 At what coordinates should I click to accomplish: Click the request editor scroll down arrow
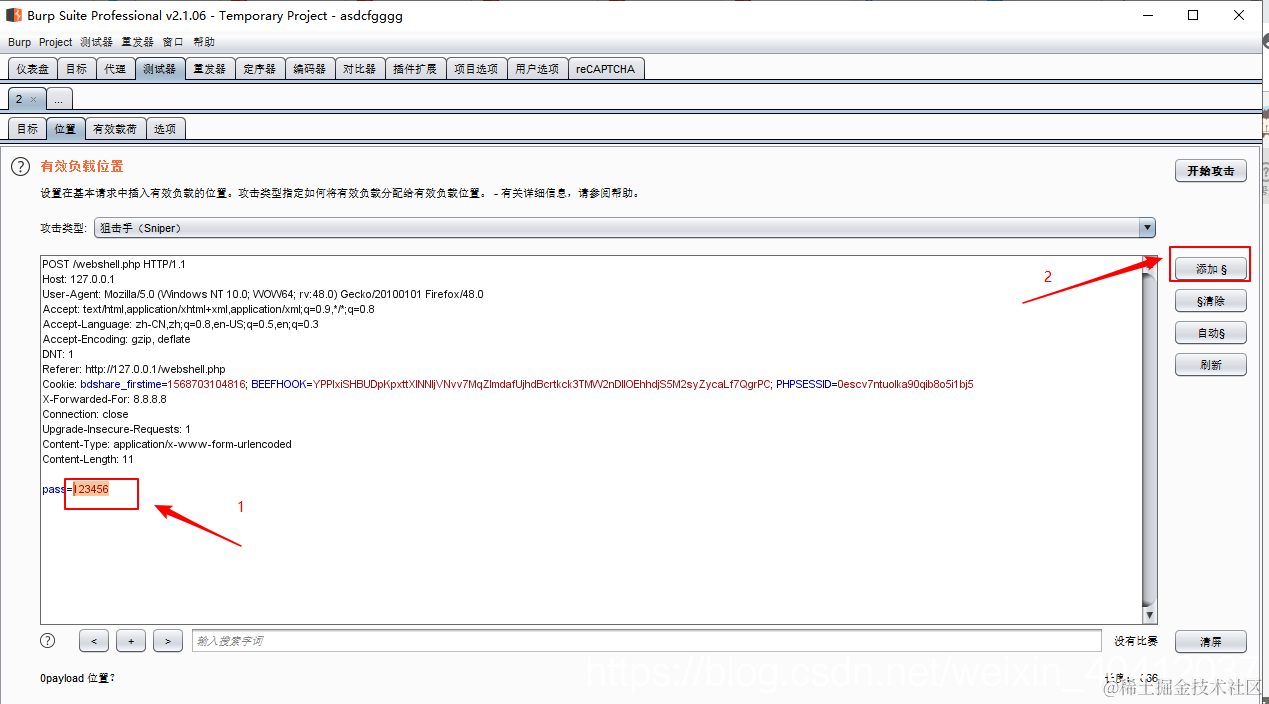point(1149,616)
